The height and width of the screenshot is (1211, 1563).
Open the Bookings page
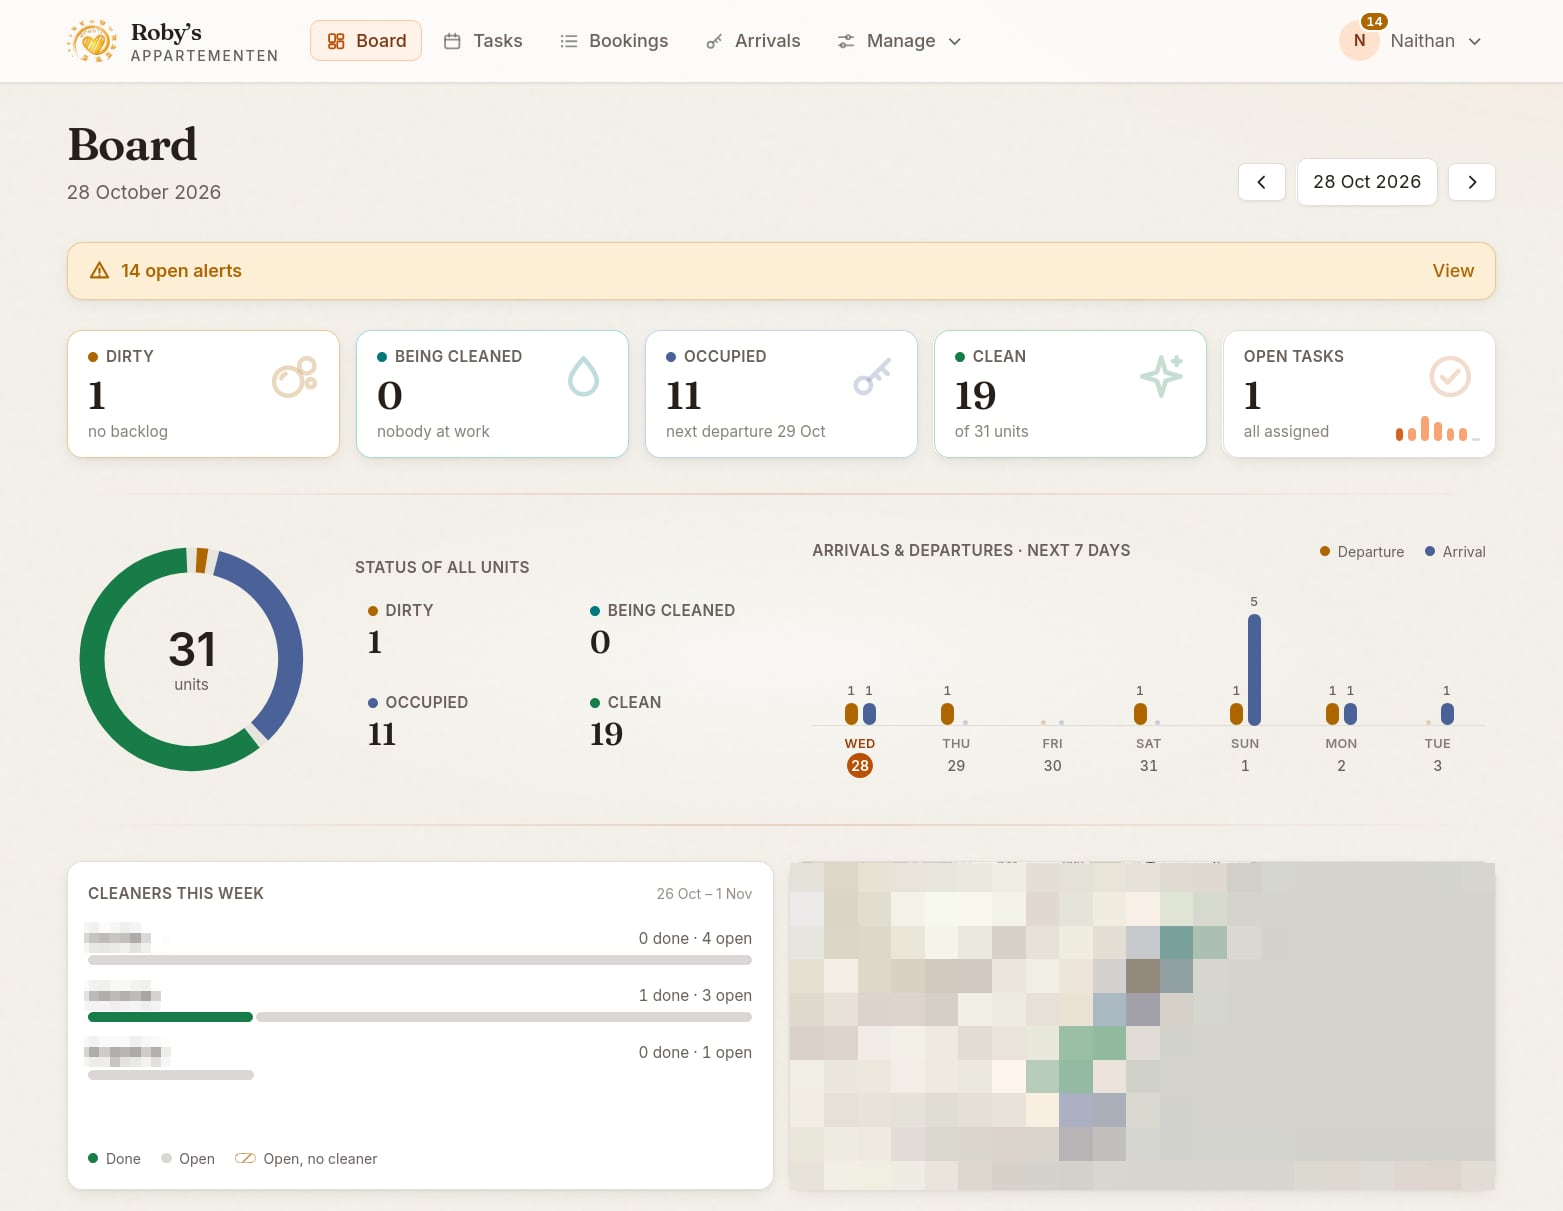pos(614,41)
